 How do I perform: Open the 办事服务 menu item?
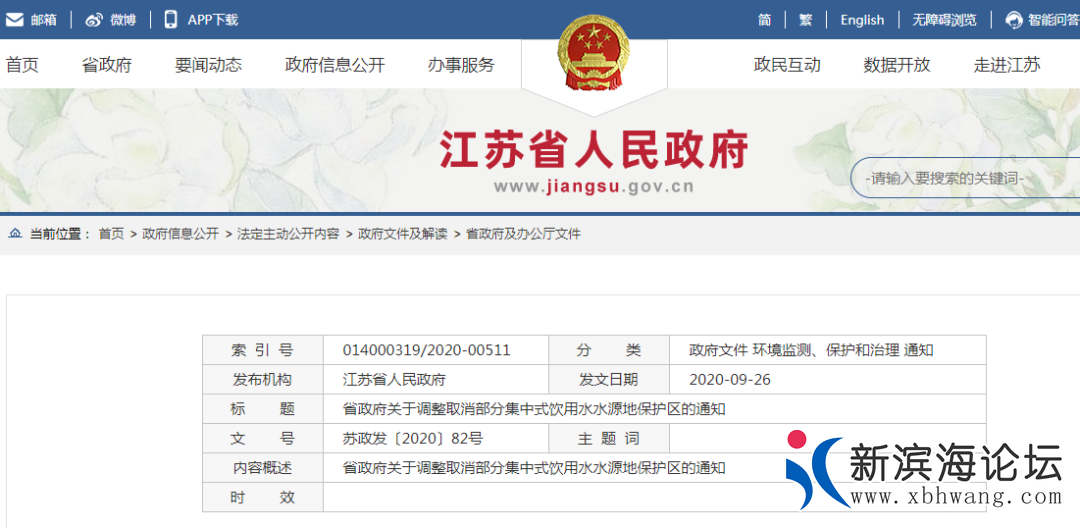pos(461,65)
